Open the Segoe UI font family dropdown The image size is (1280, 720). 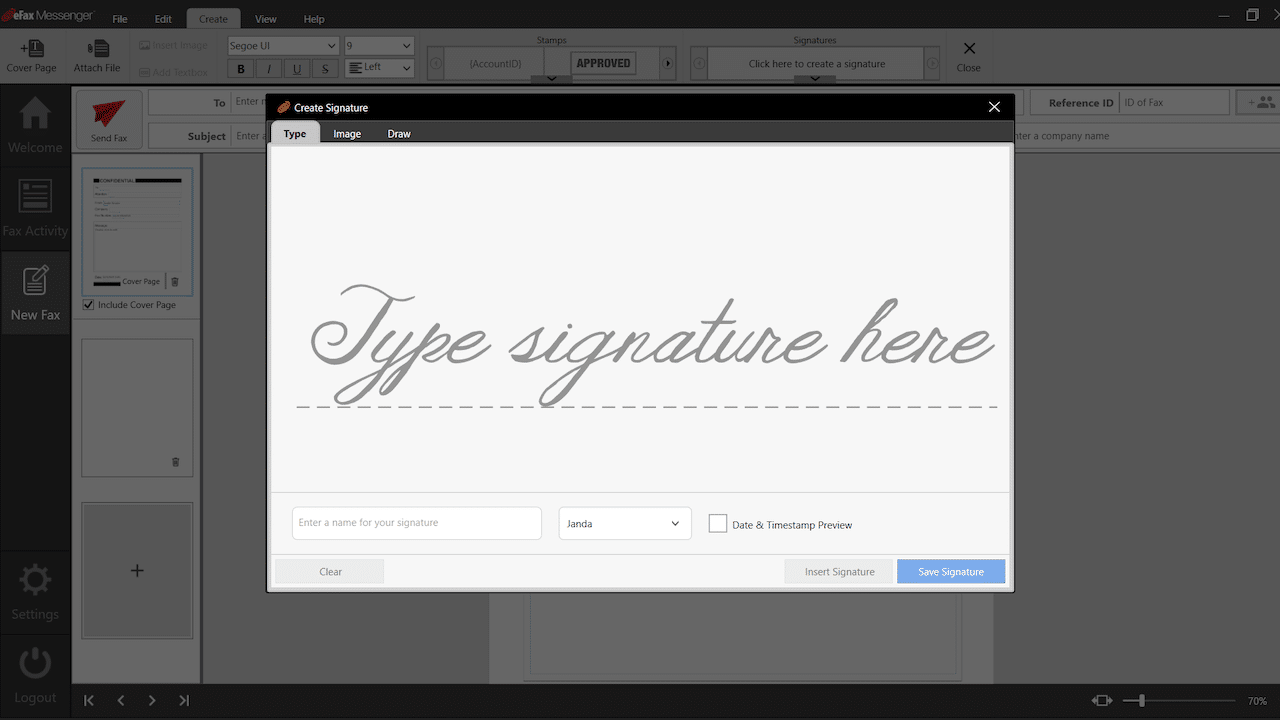[x=283, y=45]
